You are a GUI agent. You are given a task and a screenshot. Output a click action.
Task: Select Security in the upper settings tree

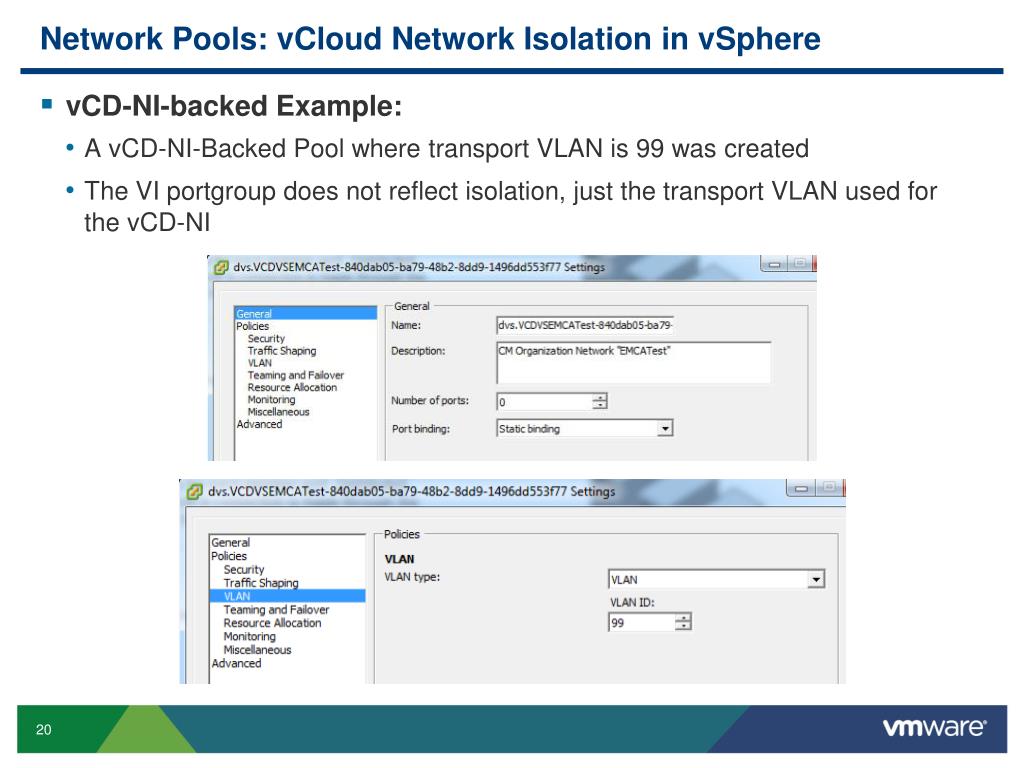(x=266, y=338)
